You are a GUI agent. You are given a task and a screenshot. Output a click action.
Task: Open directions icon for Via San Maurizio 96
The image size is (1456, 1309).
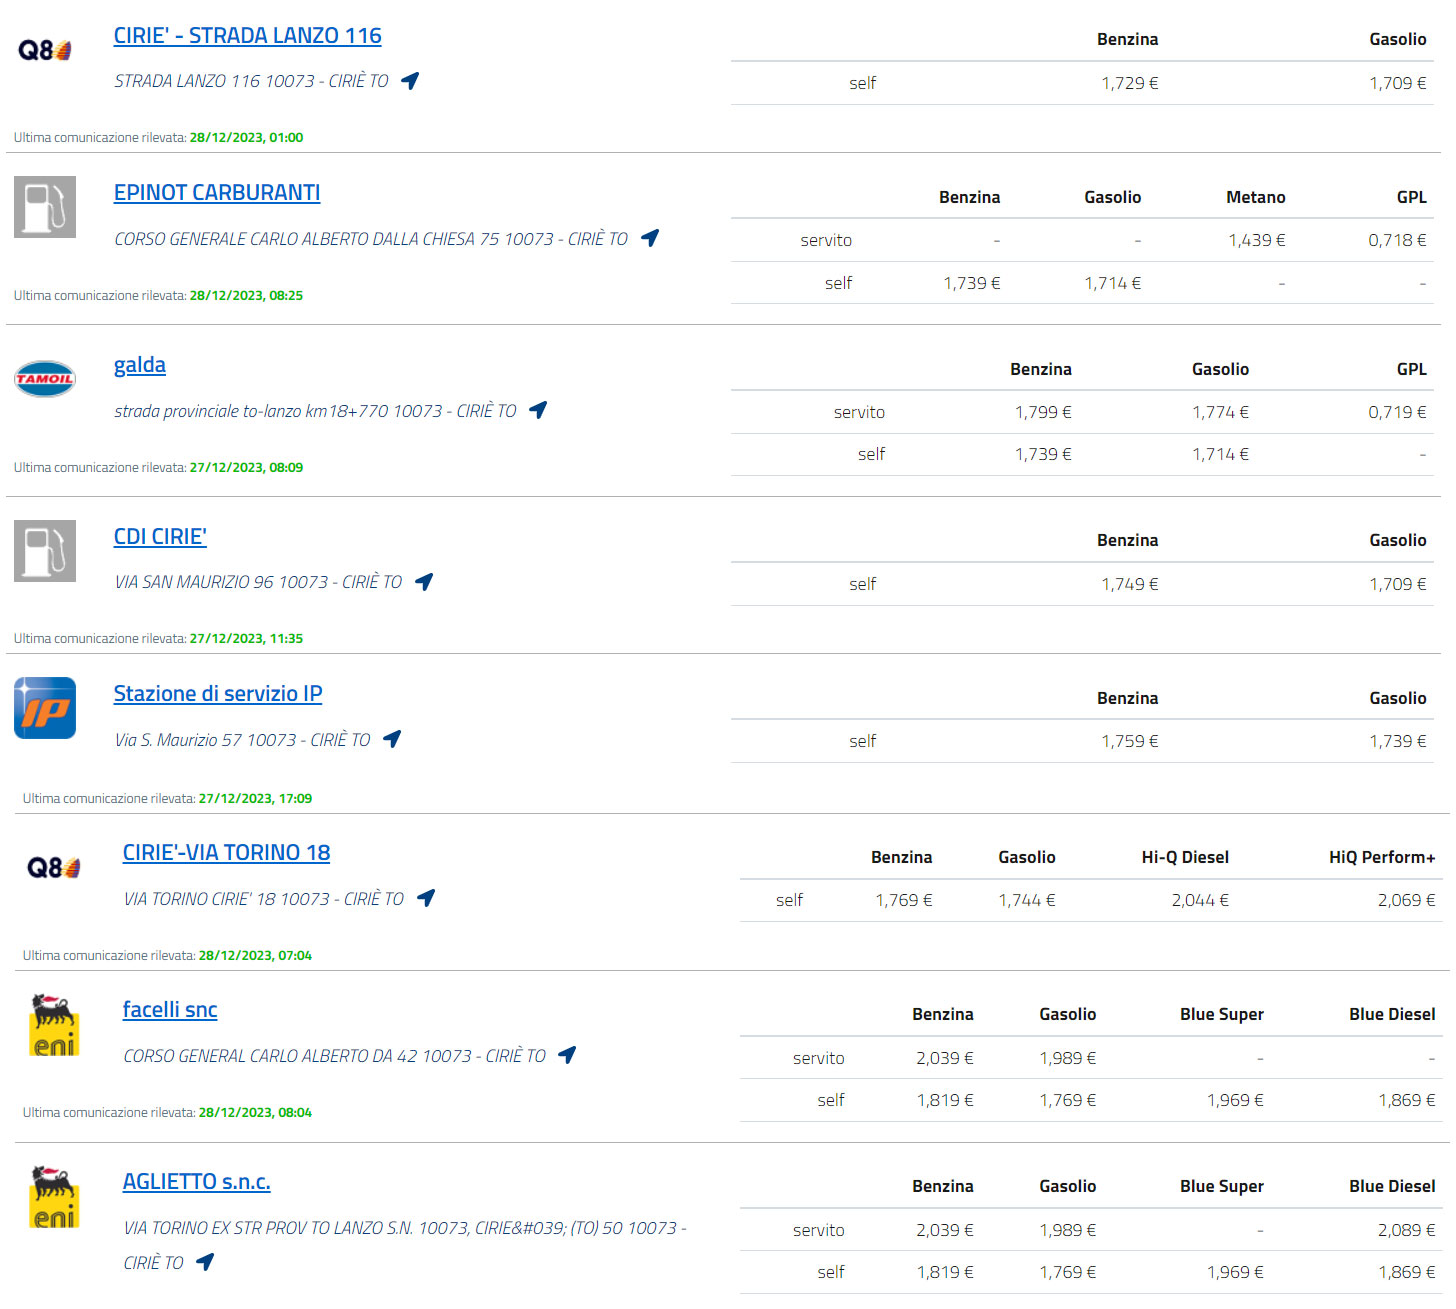424,582
